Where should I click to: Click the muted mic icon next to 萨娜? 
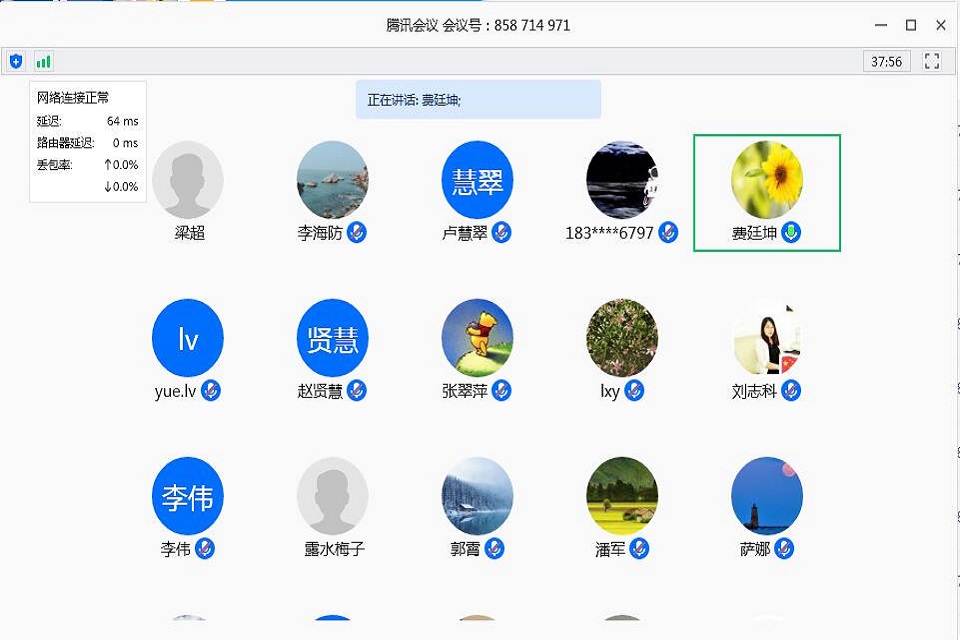click(784, 549)
